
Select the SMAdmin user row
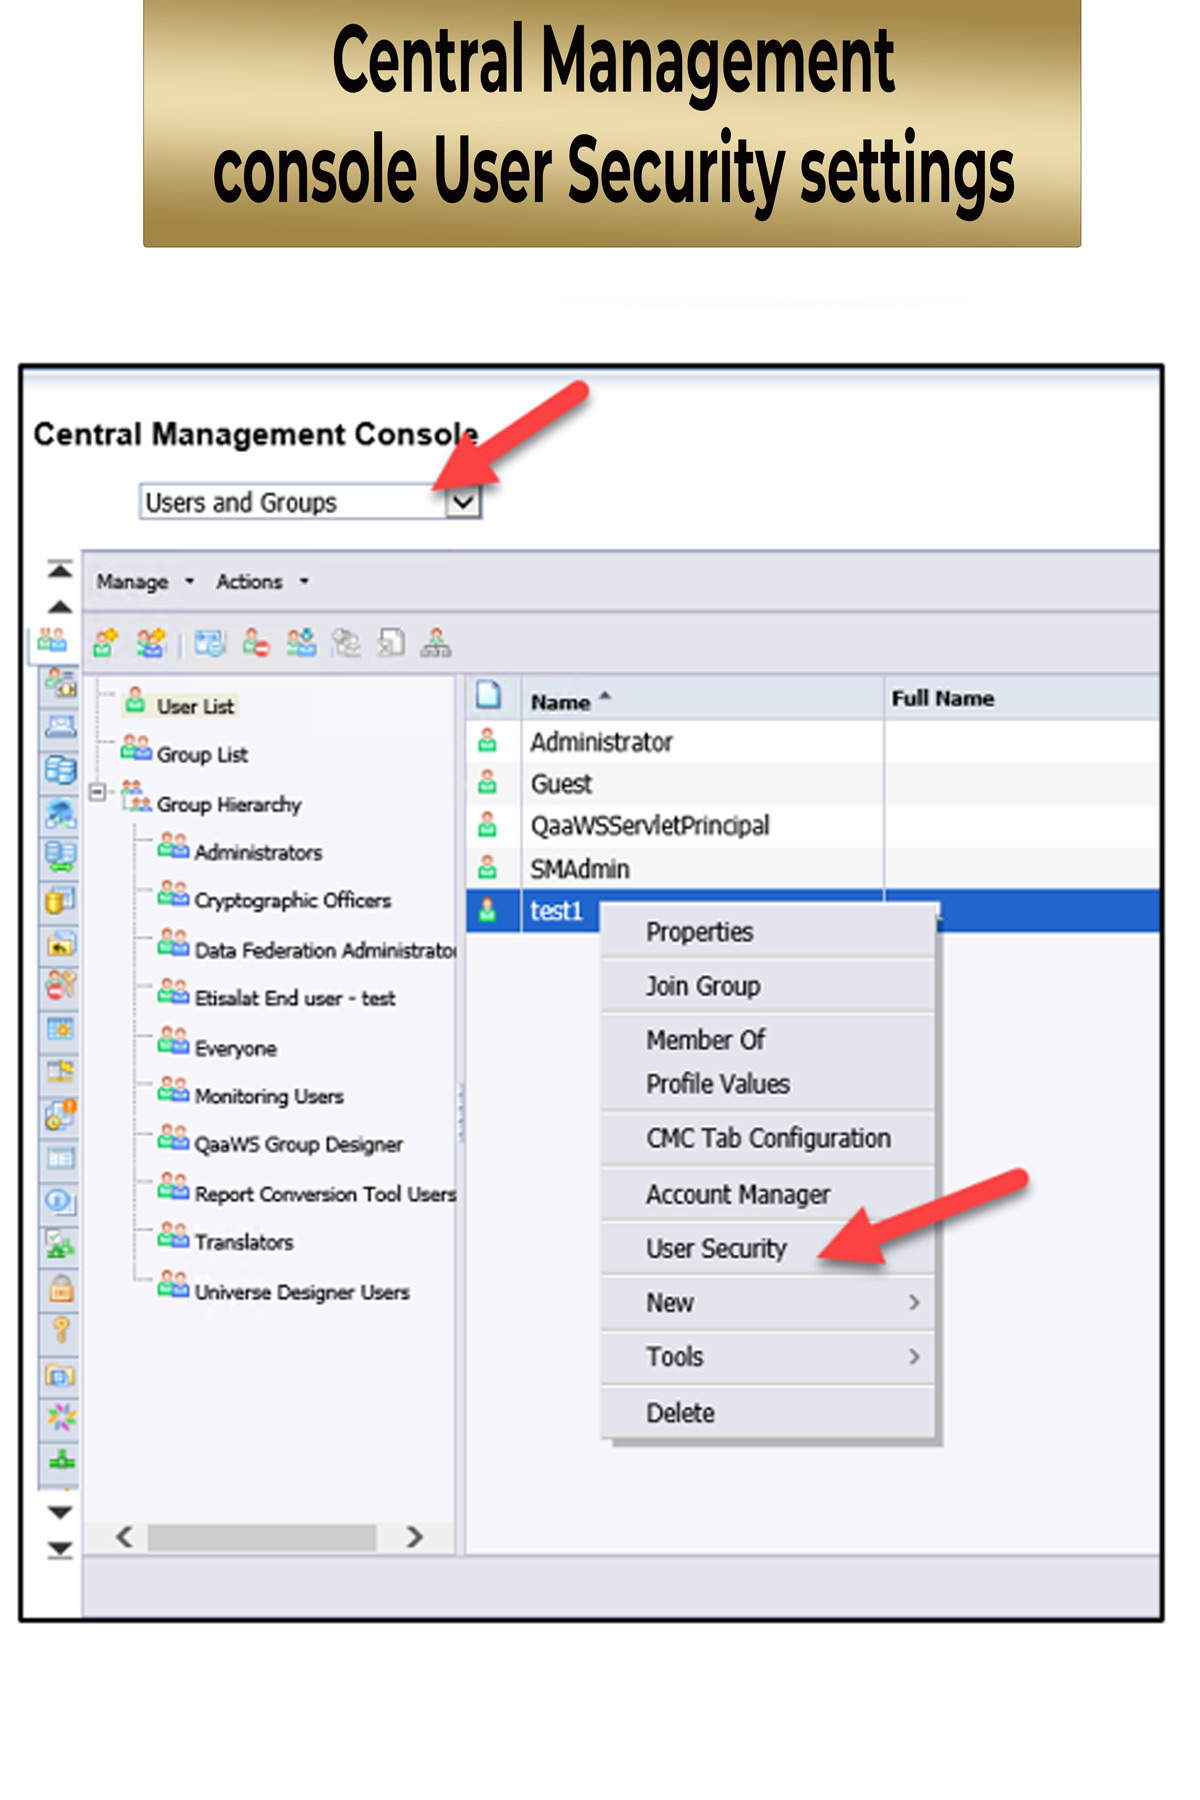pos(812,869)
